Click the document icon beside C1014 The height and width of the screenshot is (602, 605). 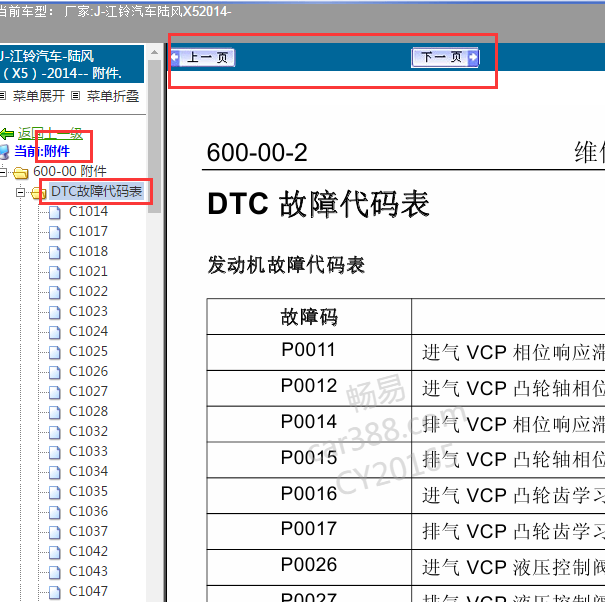[54, 213]
